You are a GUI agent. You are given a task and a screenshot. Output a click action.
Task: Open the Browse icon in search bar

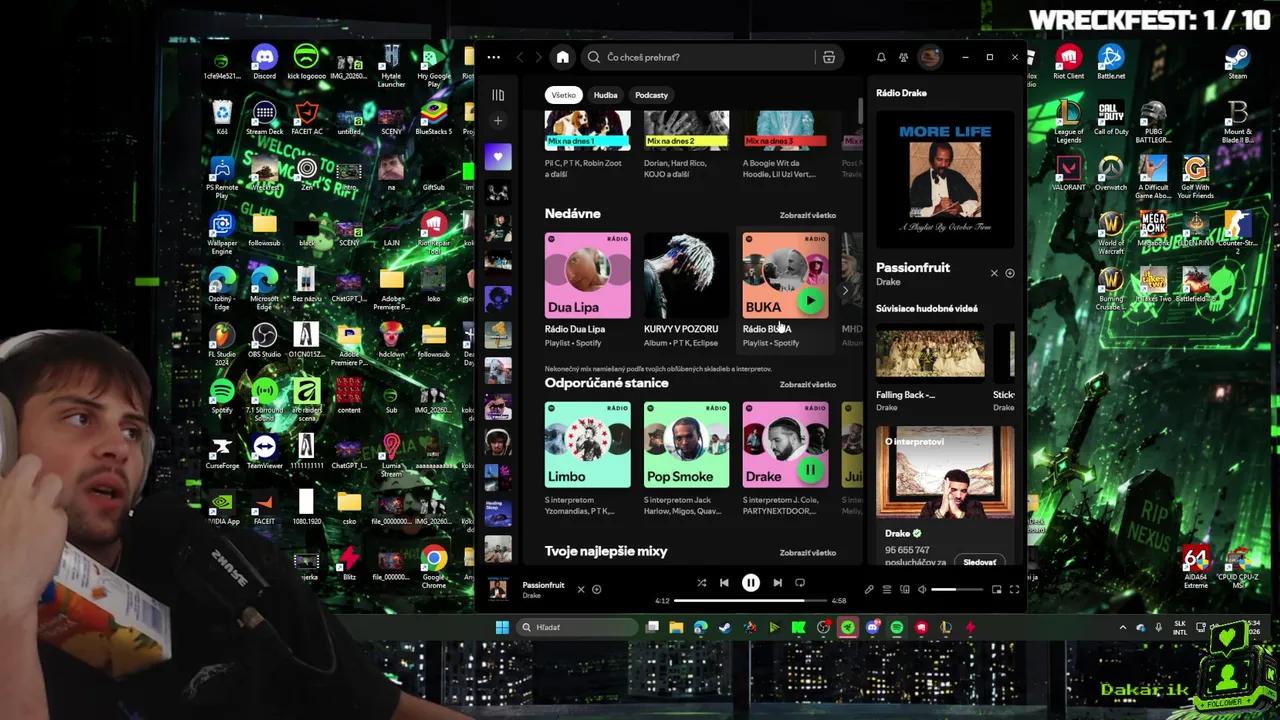(x=828, y=57)
